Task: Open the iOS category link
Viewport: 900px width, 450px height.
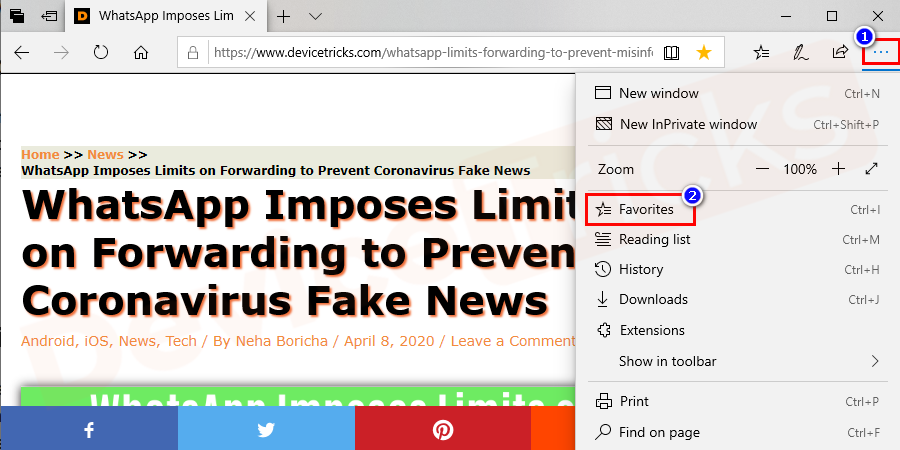Action: (98, 341)
